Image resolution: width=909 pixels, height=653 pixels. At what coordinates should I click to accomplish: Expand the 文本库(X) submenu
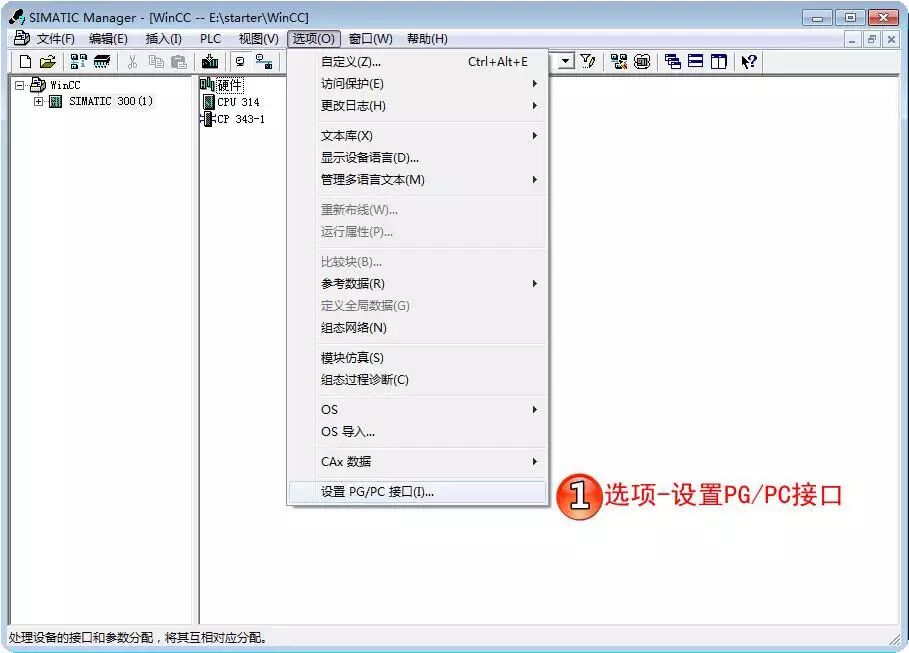[417, 136]
